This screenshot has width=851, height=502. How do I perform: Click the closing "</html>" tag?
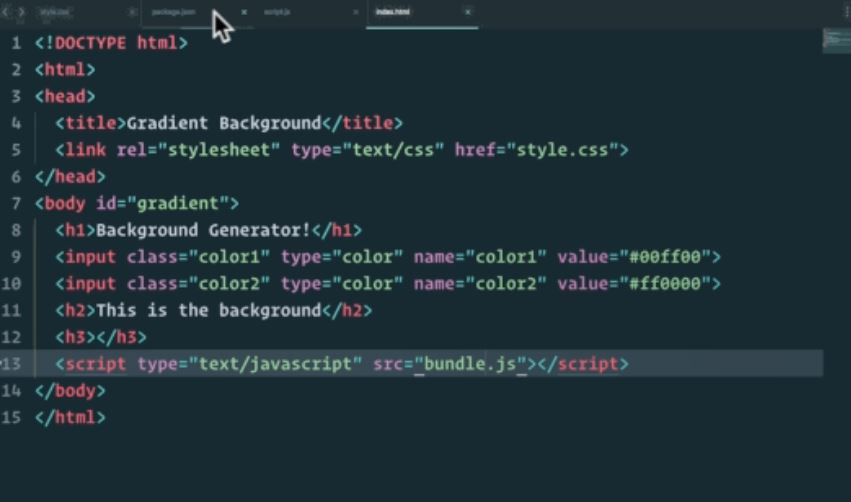pos(70,417)
